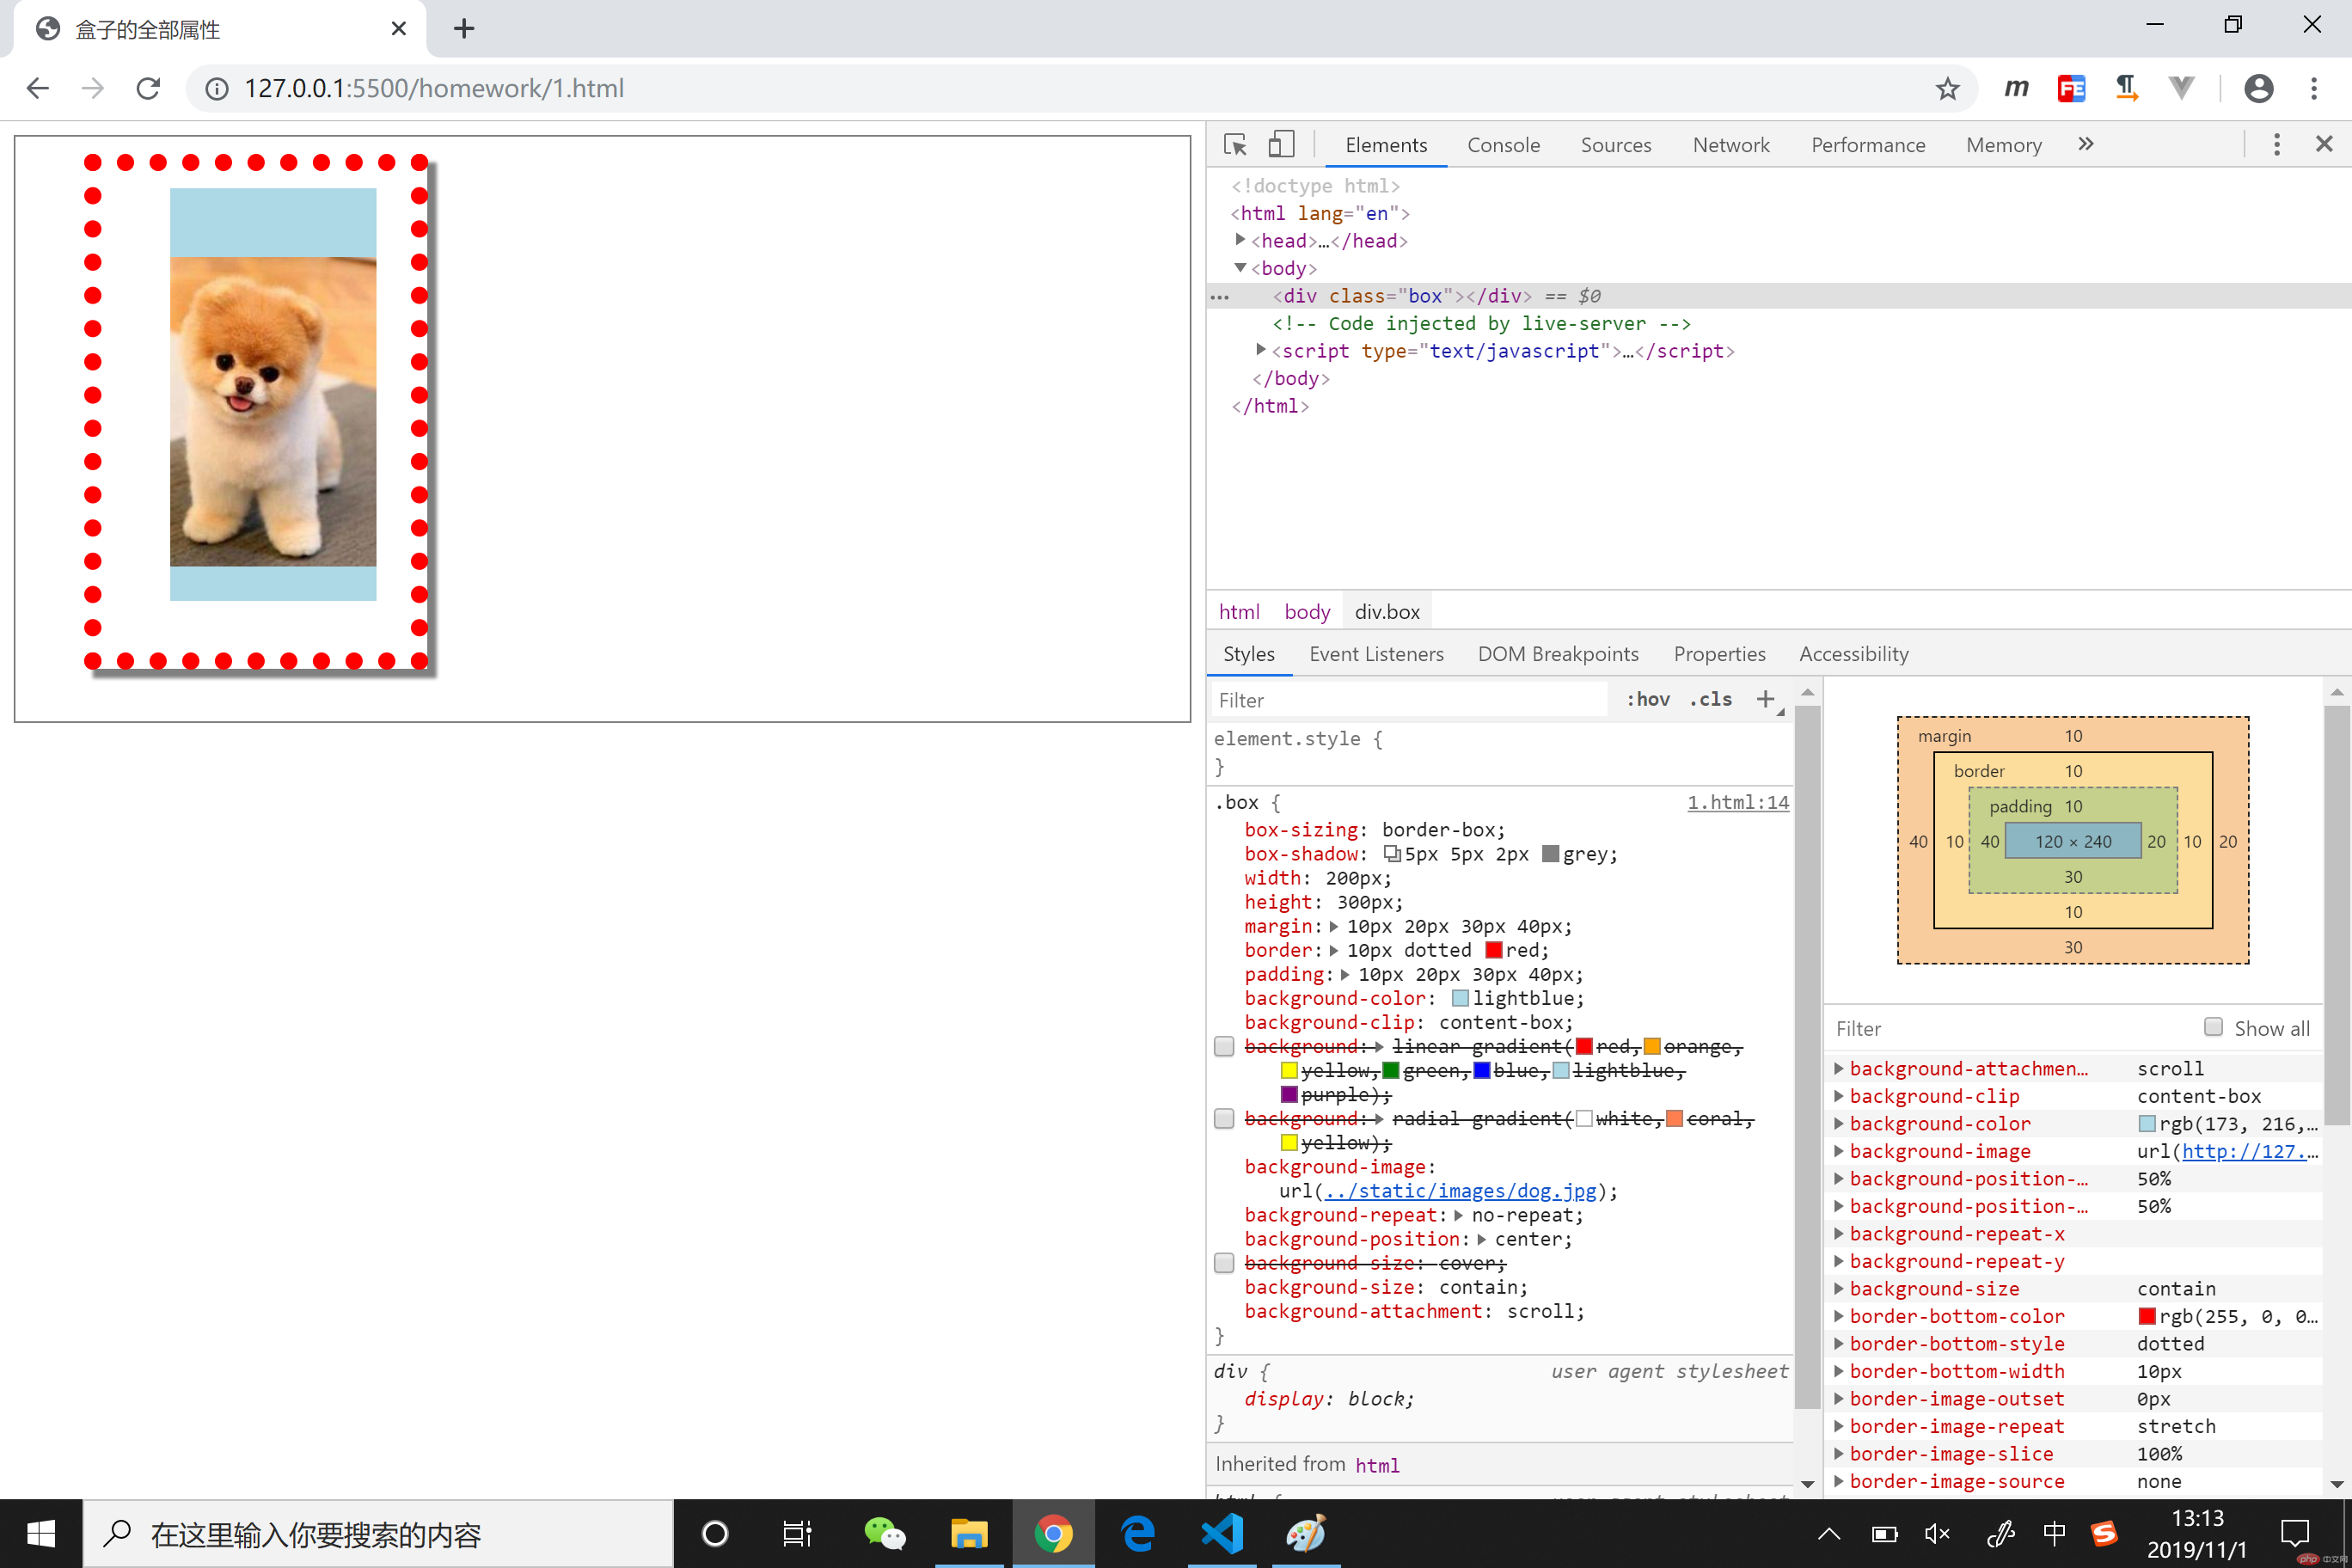Open the Chrome main menu
Viewport: 2352px width, 1568px height.
point(2314,89)
